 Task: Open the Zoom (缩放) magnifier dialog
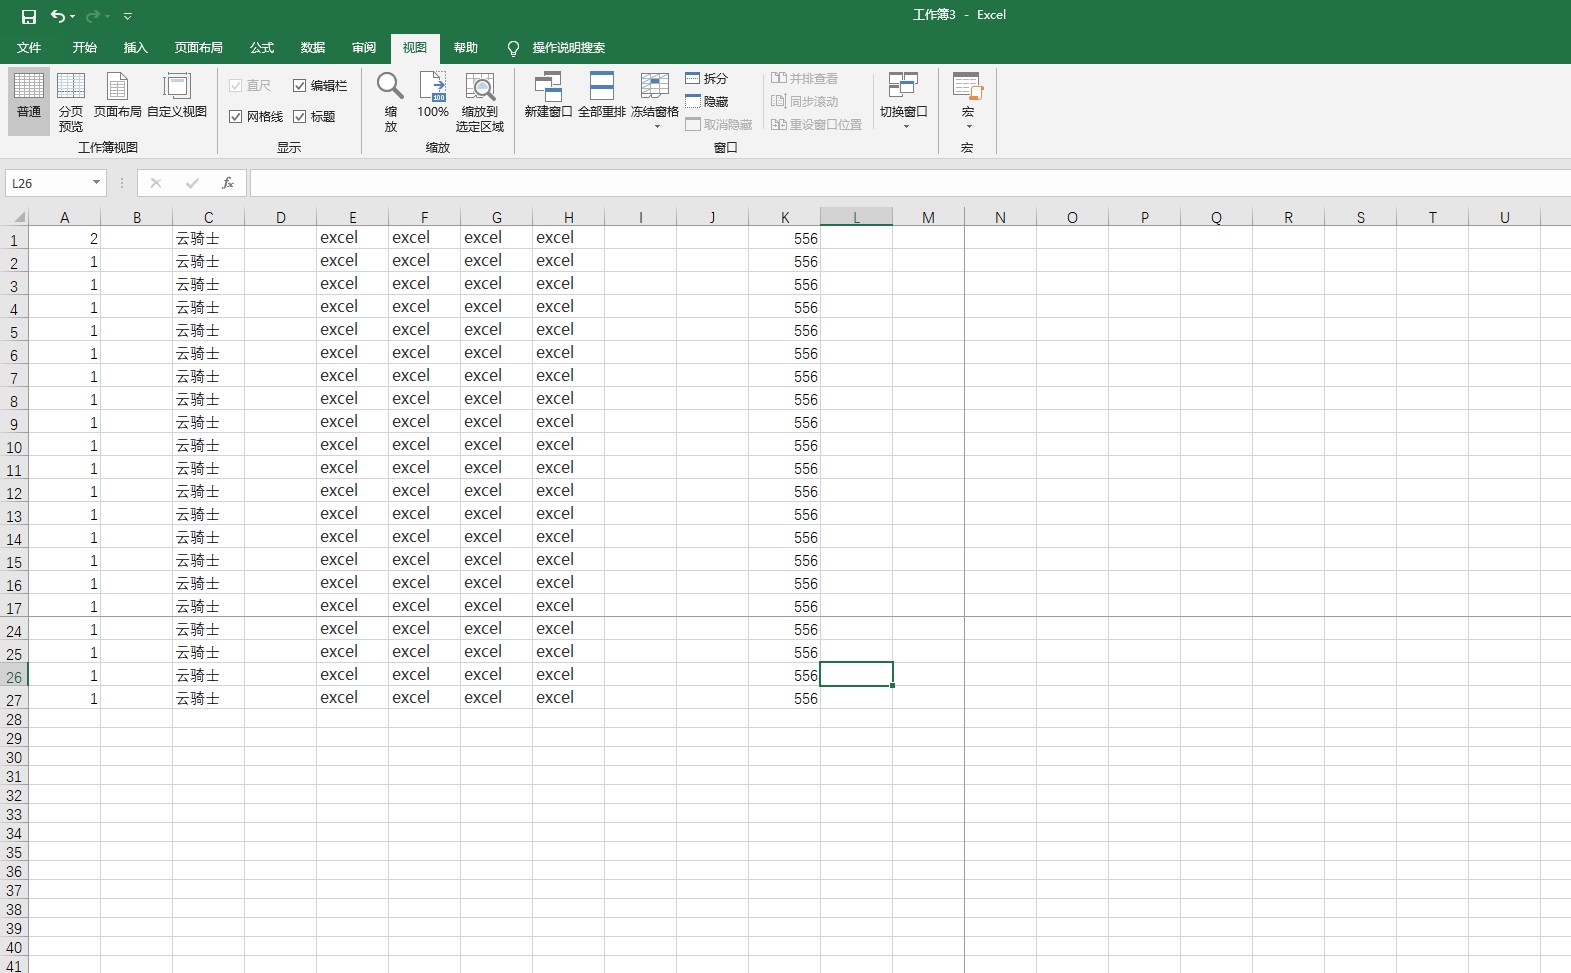(390, 101)
